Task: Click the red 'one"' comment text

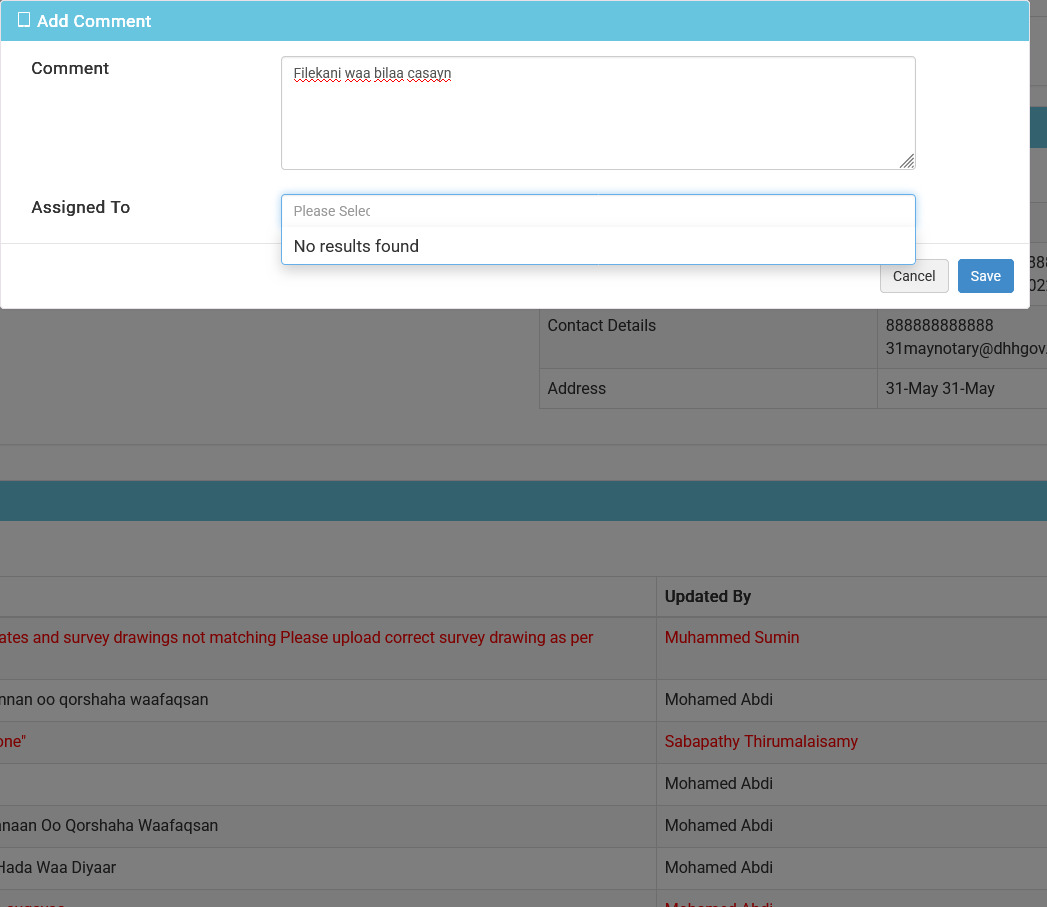Action: [x=13, y=741]
